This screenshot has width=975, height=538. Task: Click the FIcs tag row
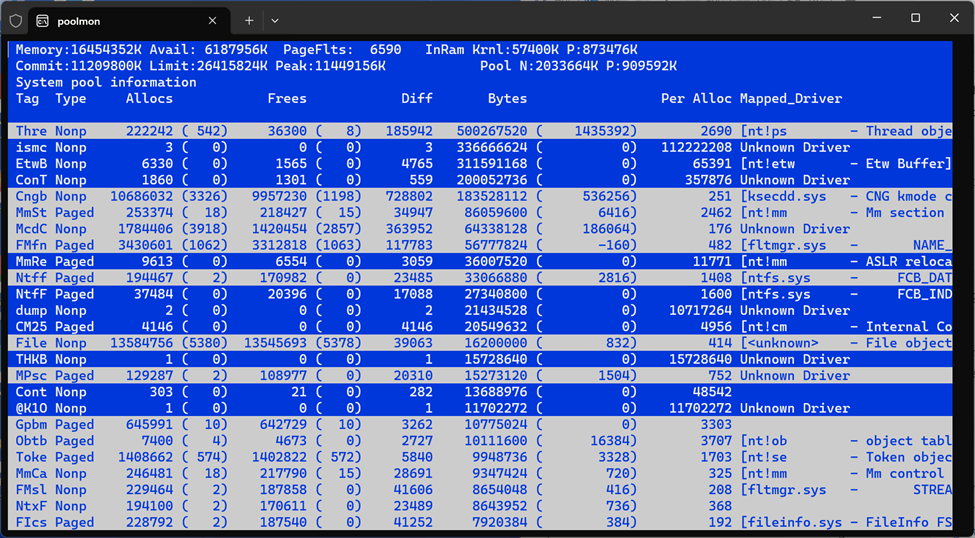pos(480,522)
